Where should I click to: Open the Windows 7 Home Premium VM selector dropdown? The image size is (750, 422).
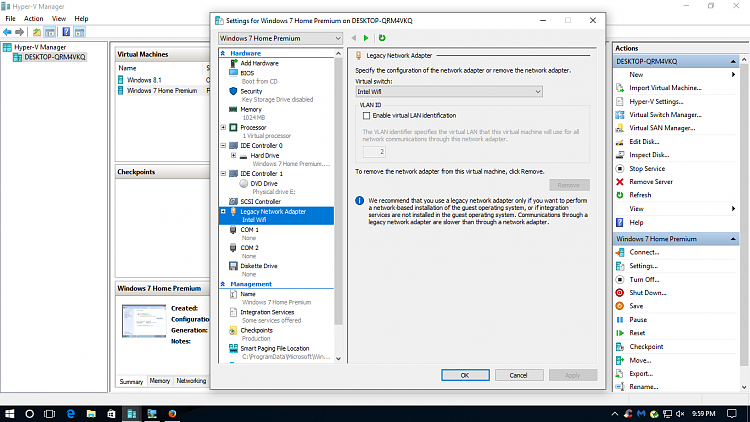pyautogui.click(x=280, y=38)
